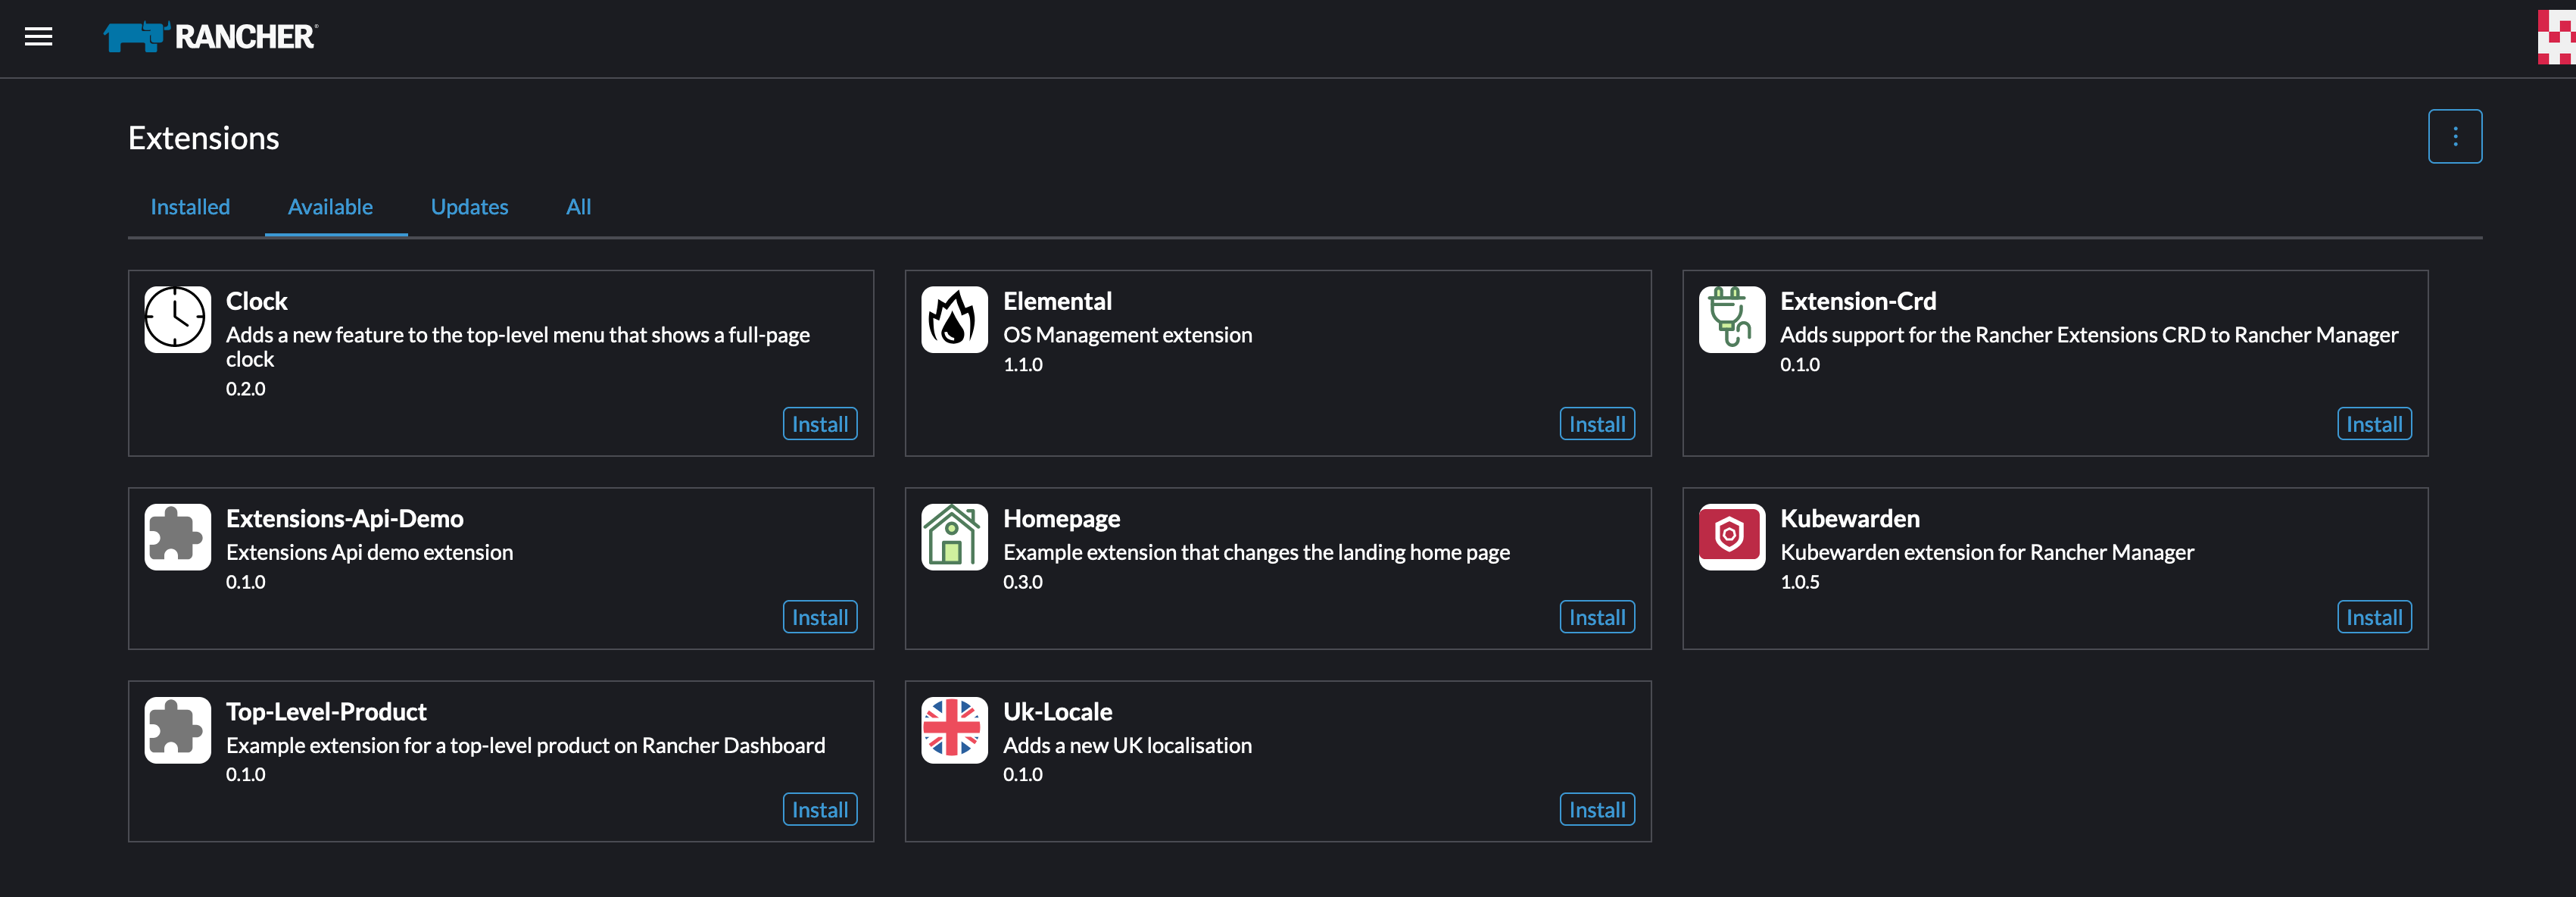Switch to the Updates tab
Viewport: 2576px width, 897px height.
pyautogui.click(x=469, y=207)
